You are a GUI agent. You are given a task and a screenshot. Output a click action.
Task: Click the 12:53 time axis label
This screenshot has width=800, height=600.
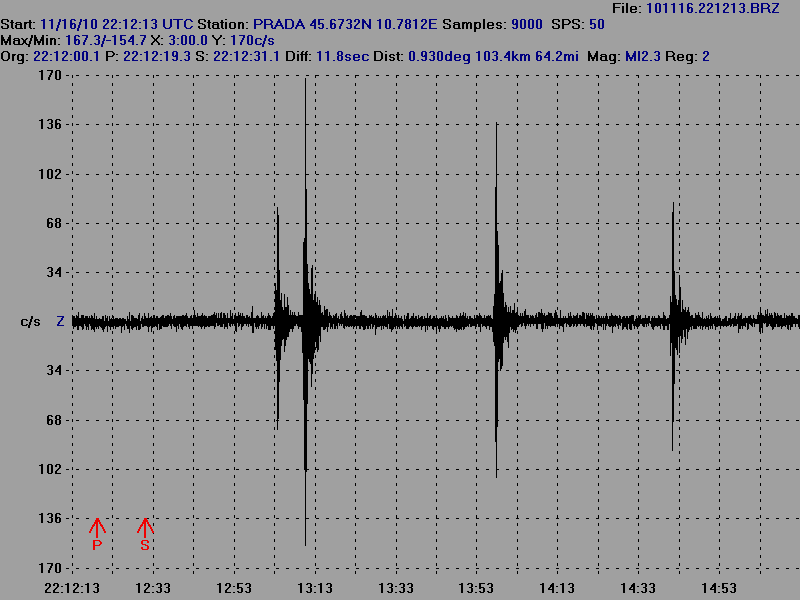(x=234, y=588)
